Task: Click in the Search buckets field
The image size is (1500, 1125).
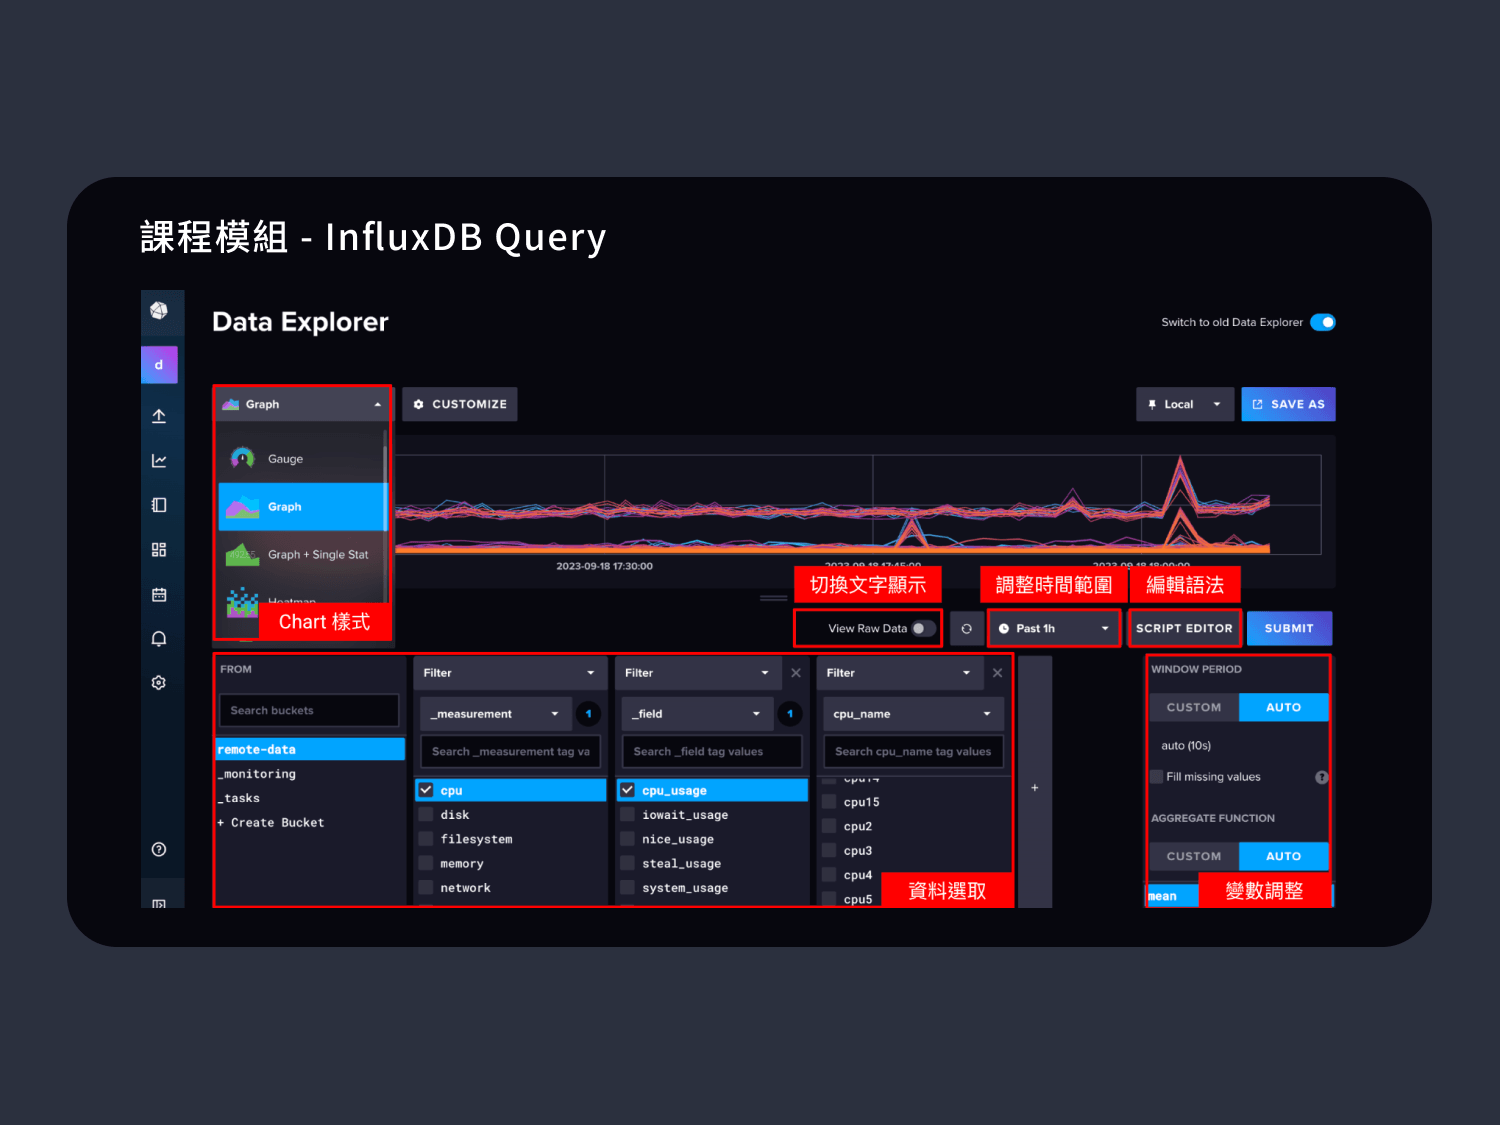Action: 308,711
